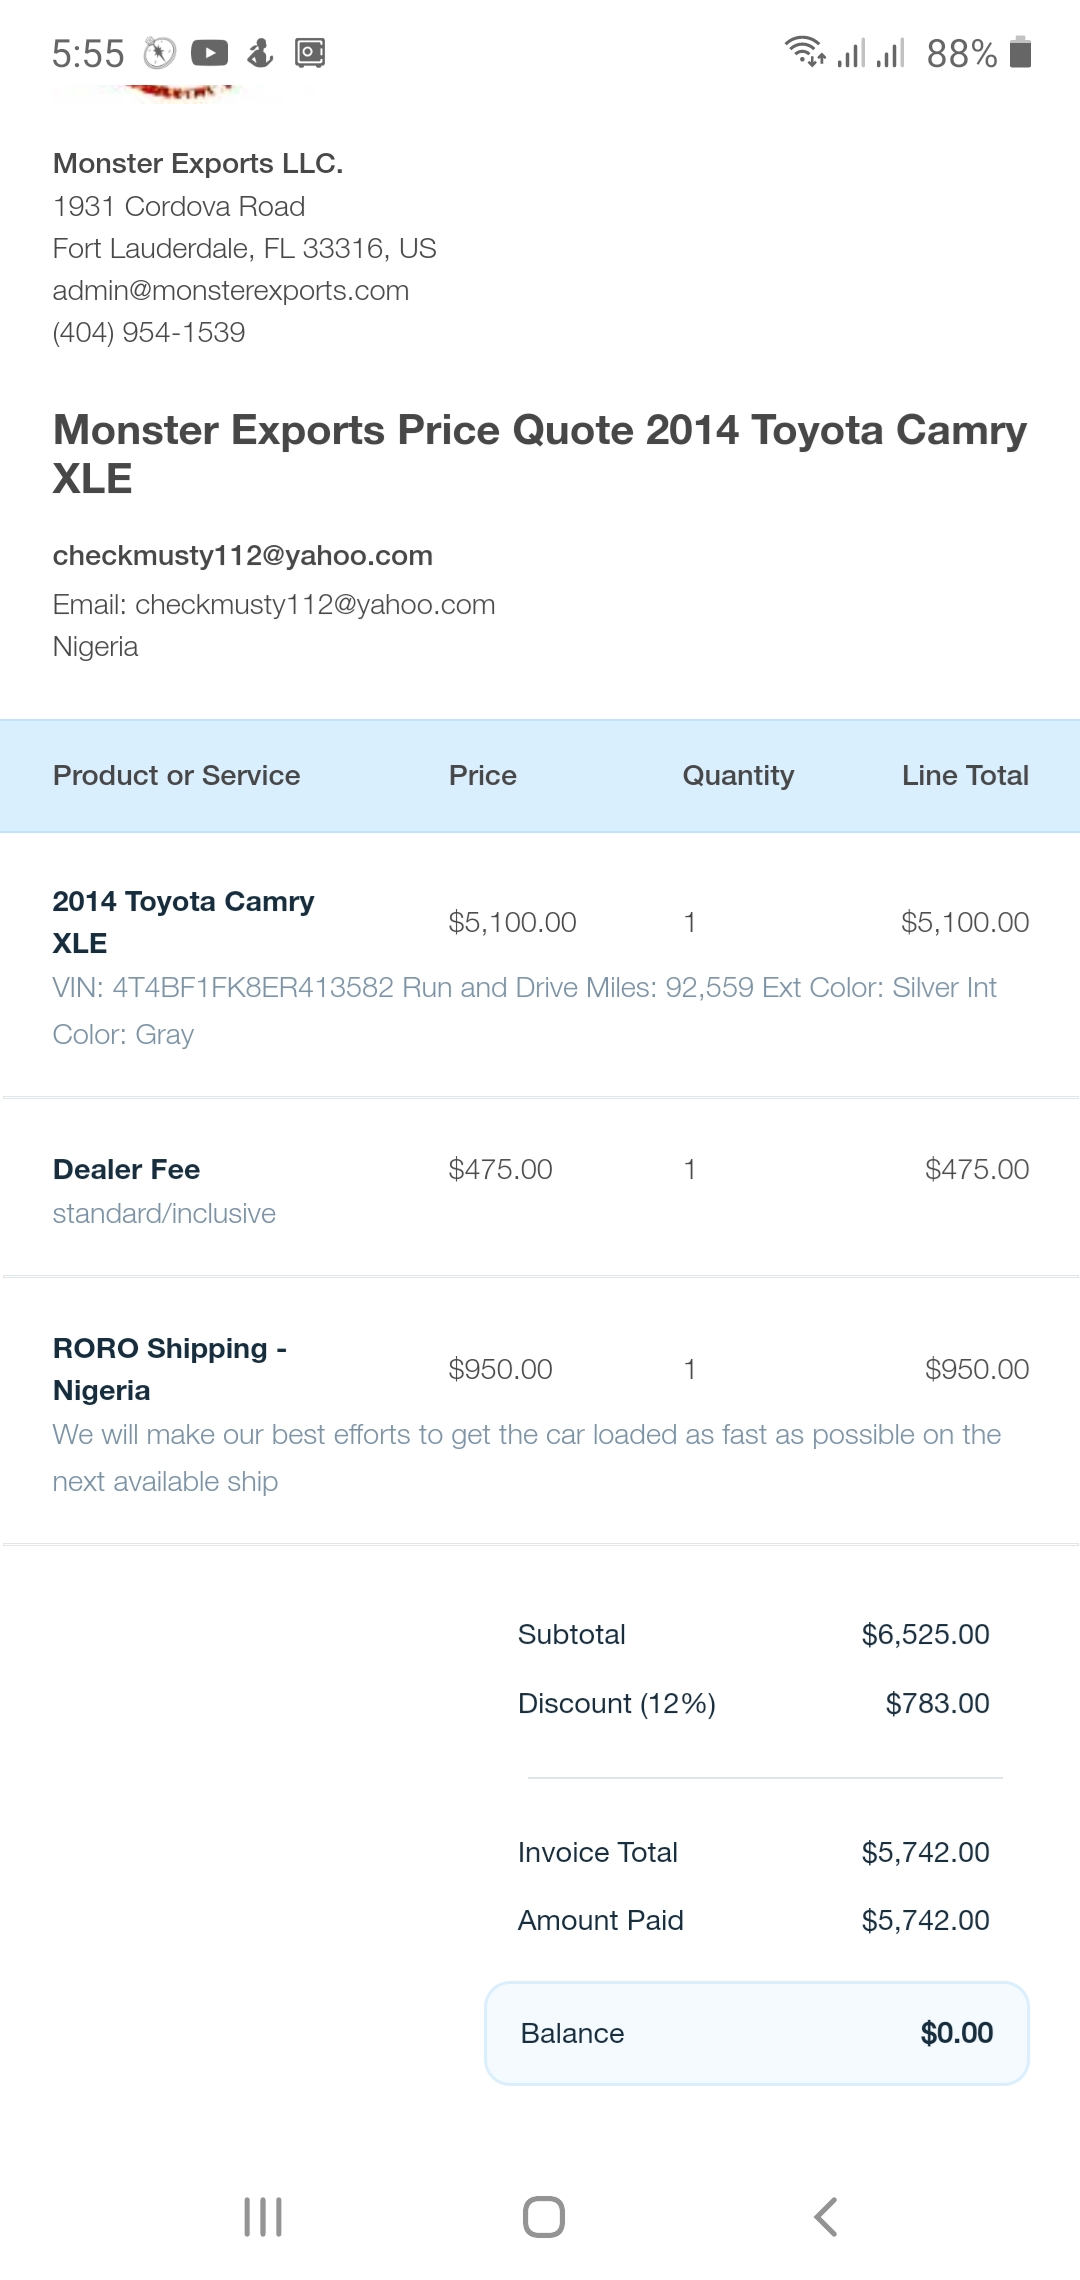Tap the Monster Exports Price Quote title
The width and height of the screenshot is (1080, 2280).
pyautogui.click(x=540, y=454)
